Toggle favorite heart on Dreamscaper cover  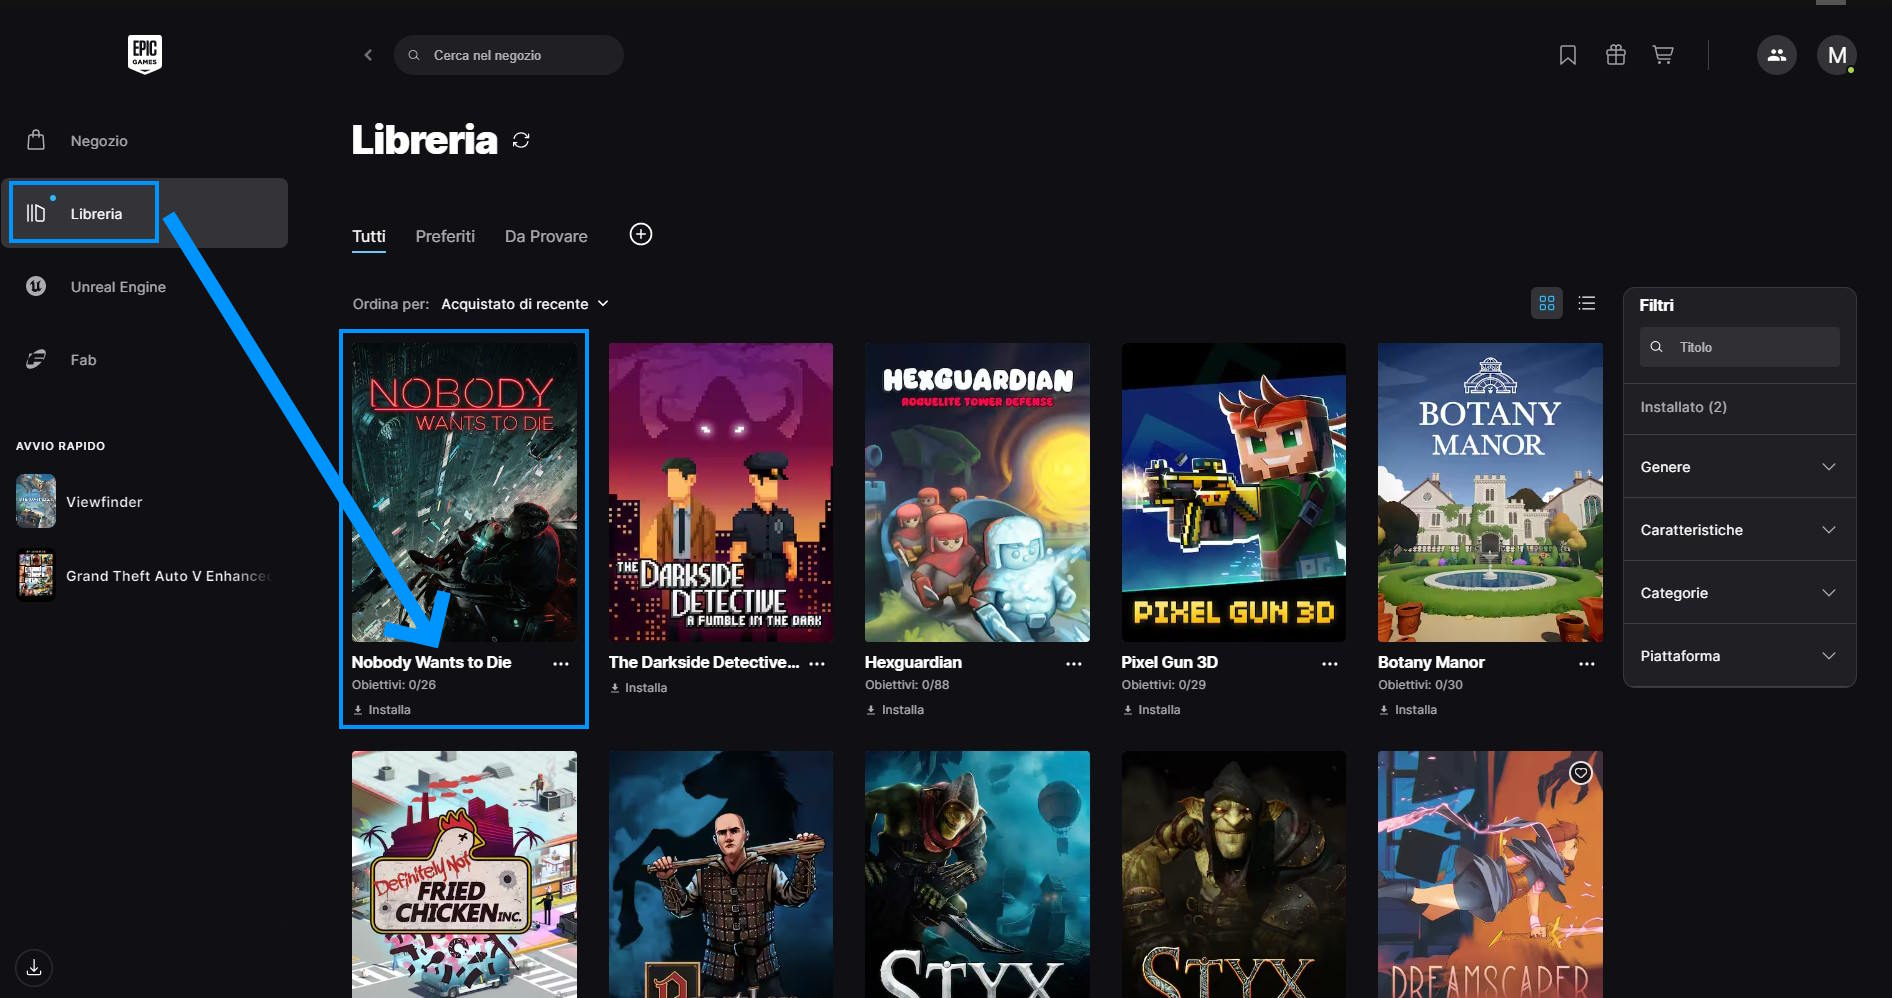[1580, 772]
